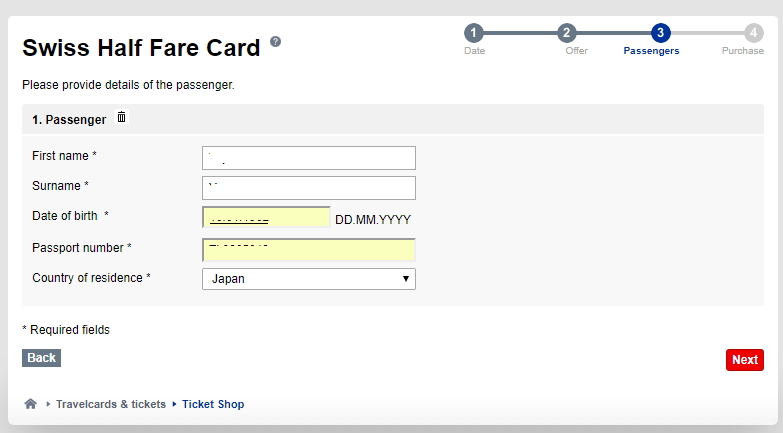Open the Country of residence dropdown
783x433 pixels.
(x=309, y=279)
